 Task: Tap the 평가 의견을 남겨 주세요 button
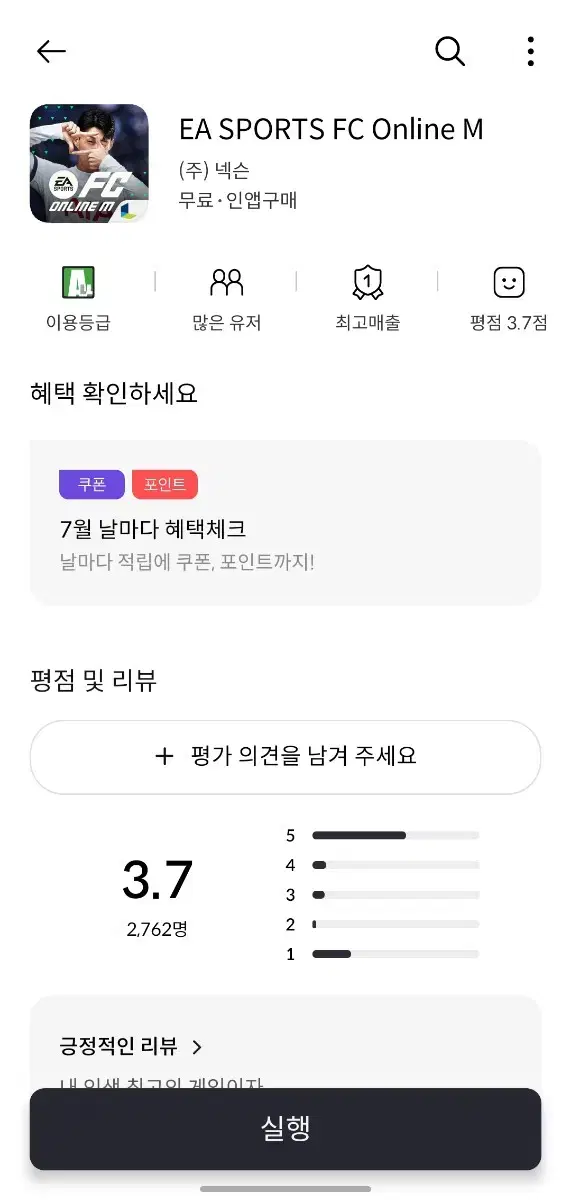285,757
